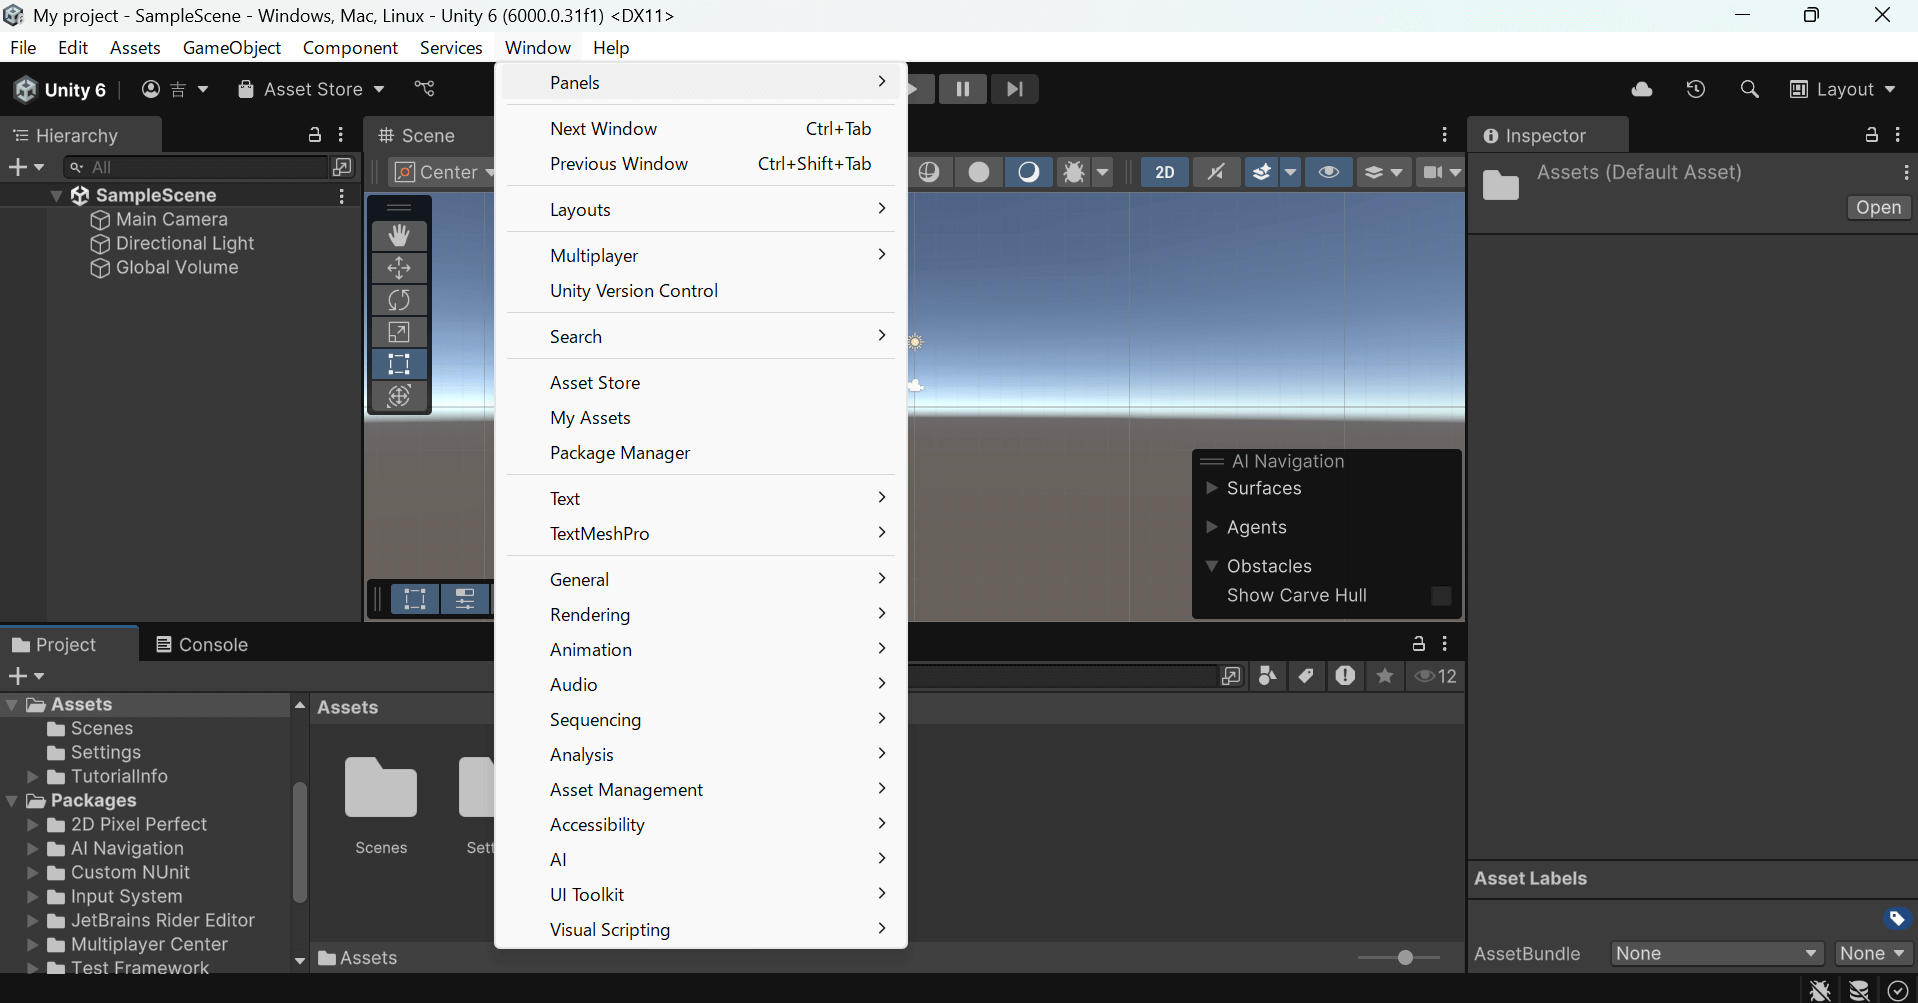Expand Surfaces in AI Navigation overlay
Image resolution: width=1918 pixels, height=1003 pixels.
pyautogui.click(x=1212, y=488)
